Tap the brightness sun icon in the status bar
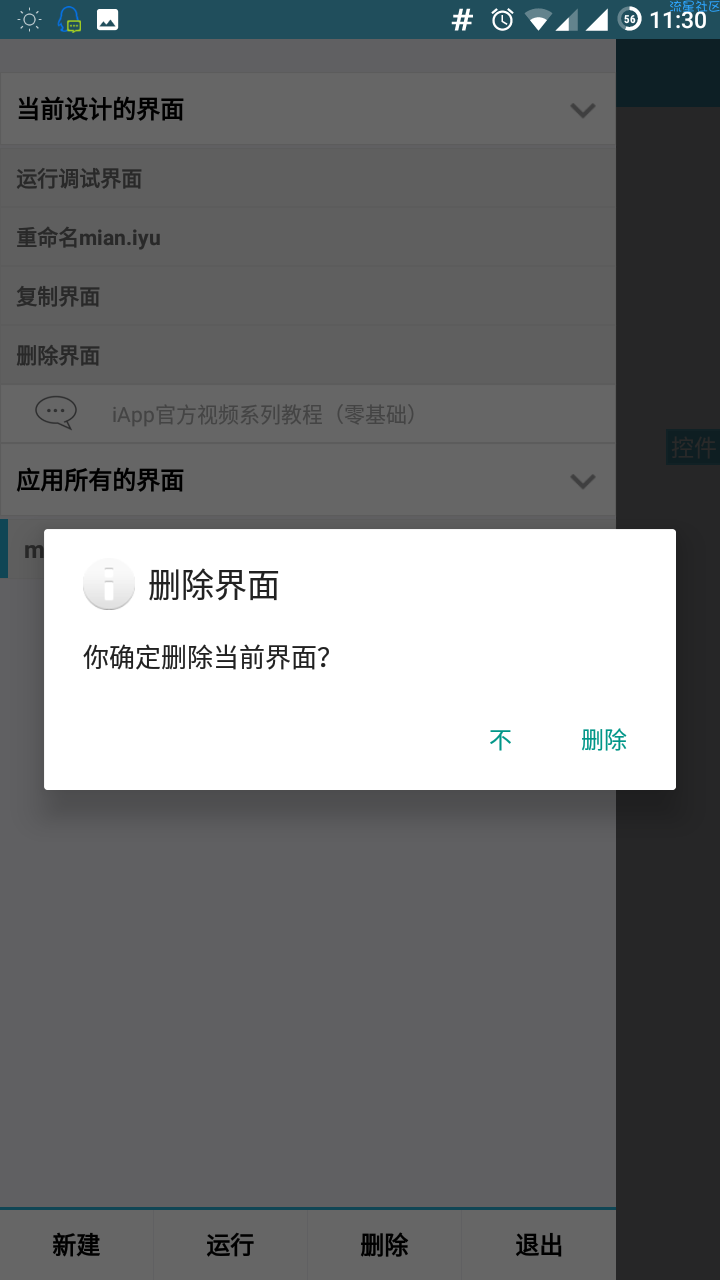720x1280 pixels. (30, 19)
